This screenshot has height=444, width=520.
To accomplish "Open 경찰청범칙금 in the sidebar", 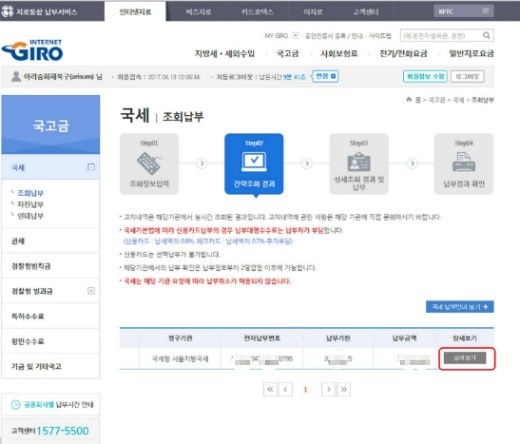I will (51, 266).
